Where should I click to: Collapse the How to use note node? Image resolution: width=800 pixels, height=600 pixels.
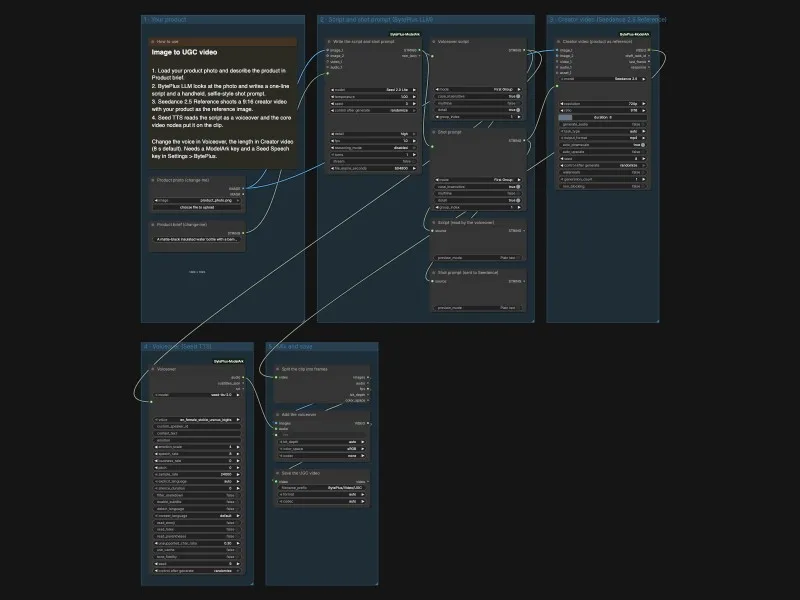(x=153, y=42)
